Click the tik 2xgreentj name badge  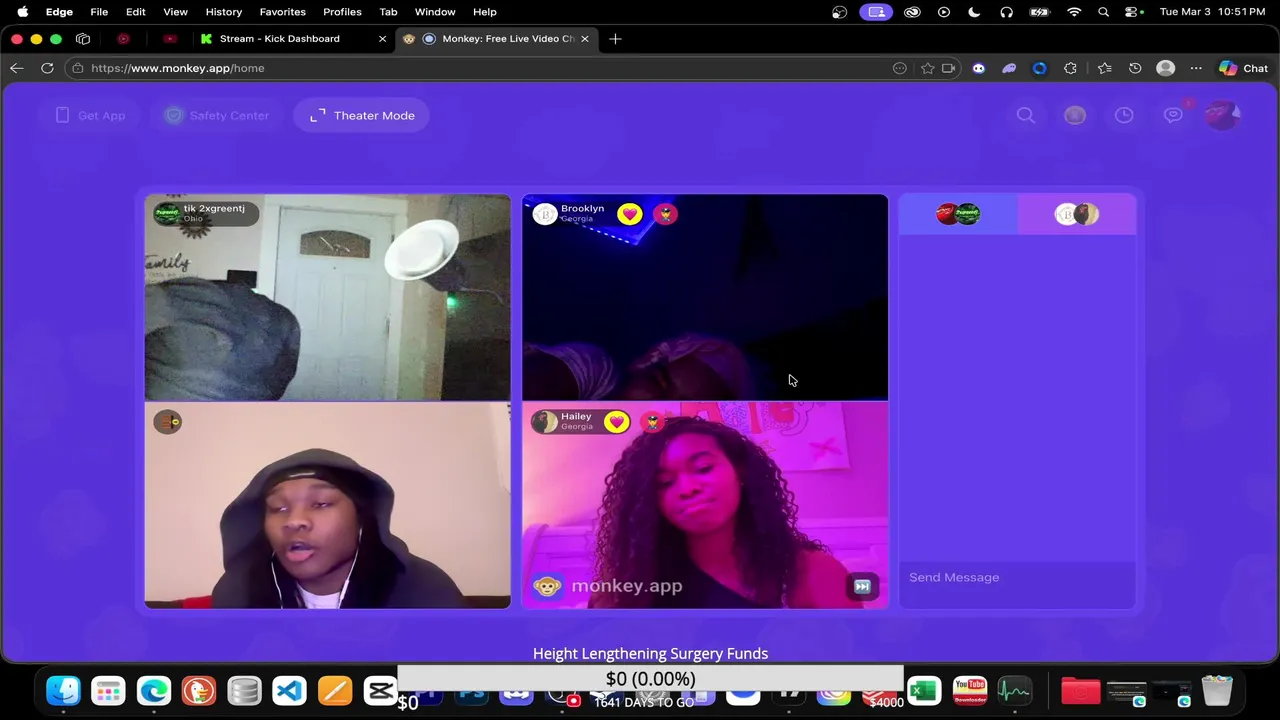pyautogui.click(x=206, y=213)
